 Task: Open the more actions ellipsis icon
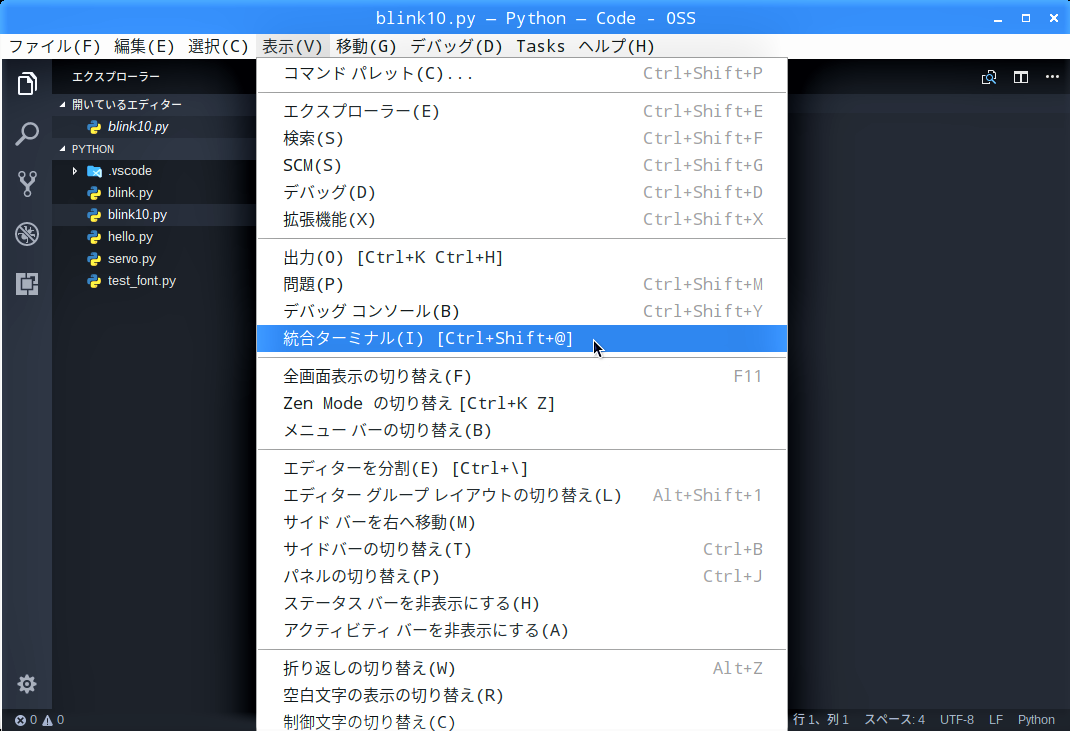(x=1052, y=77)
